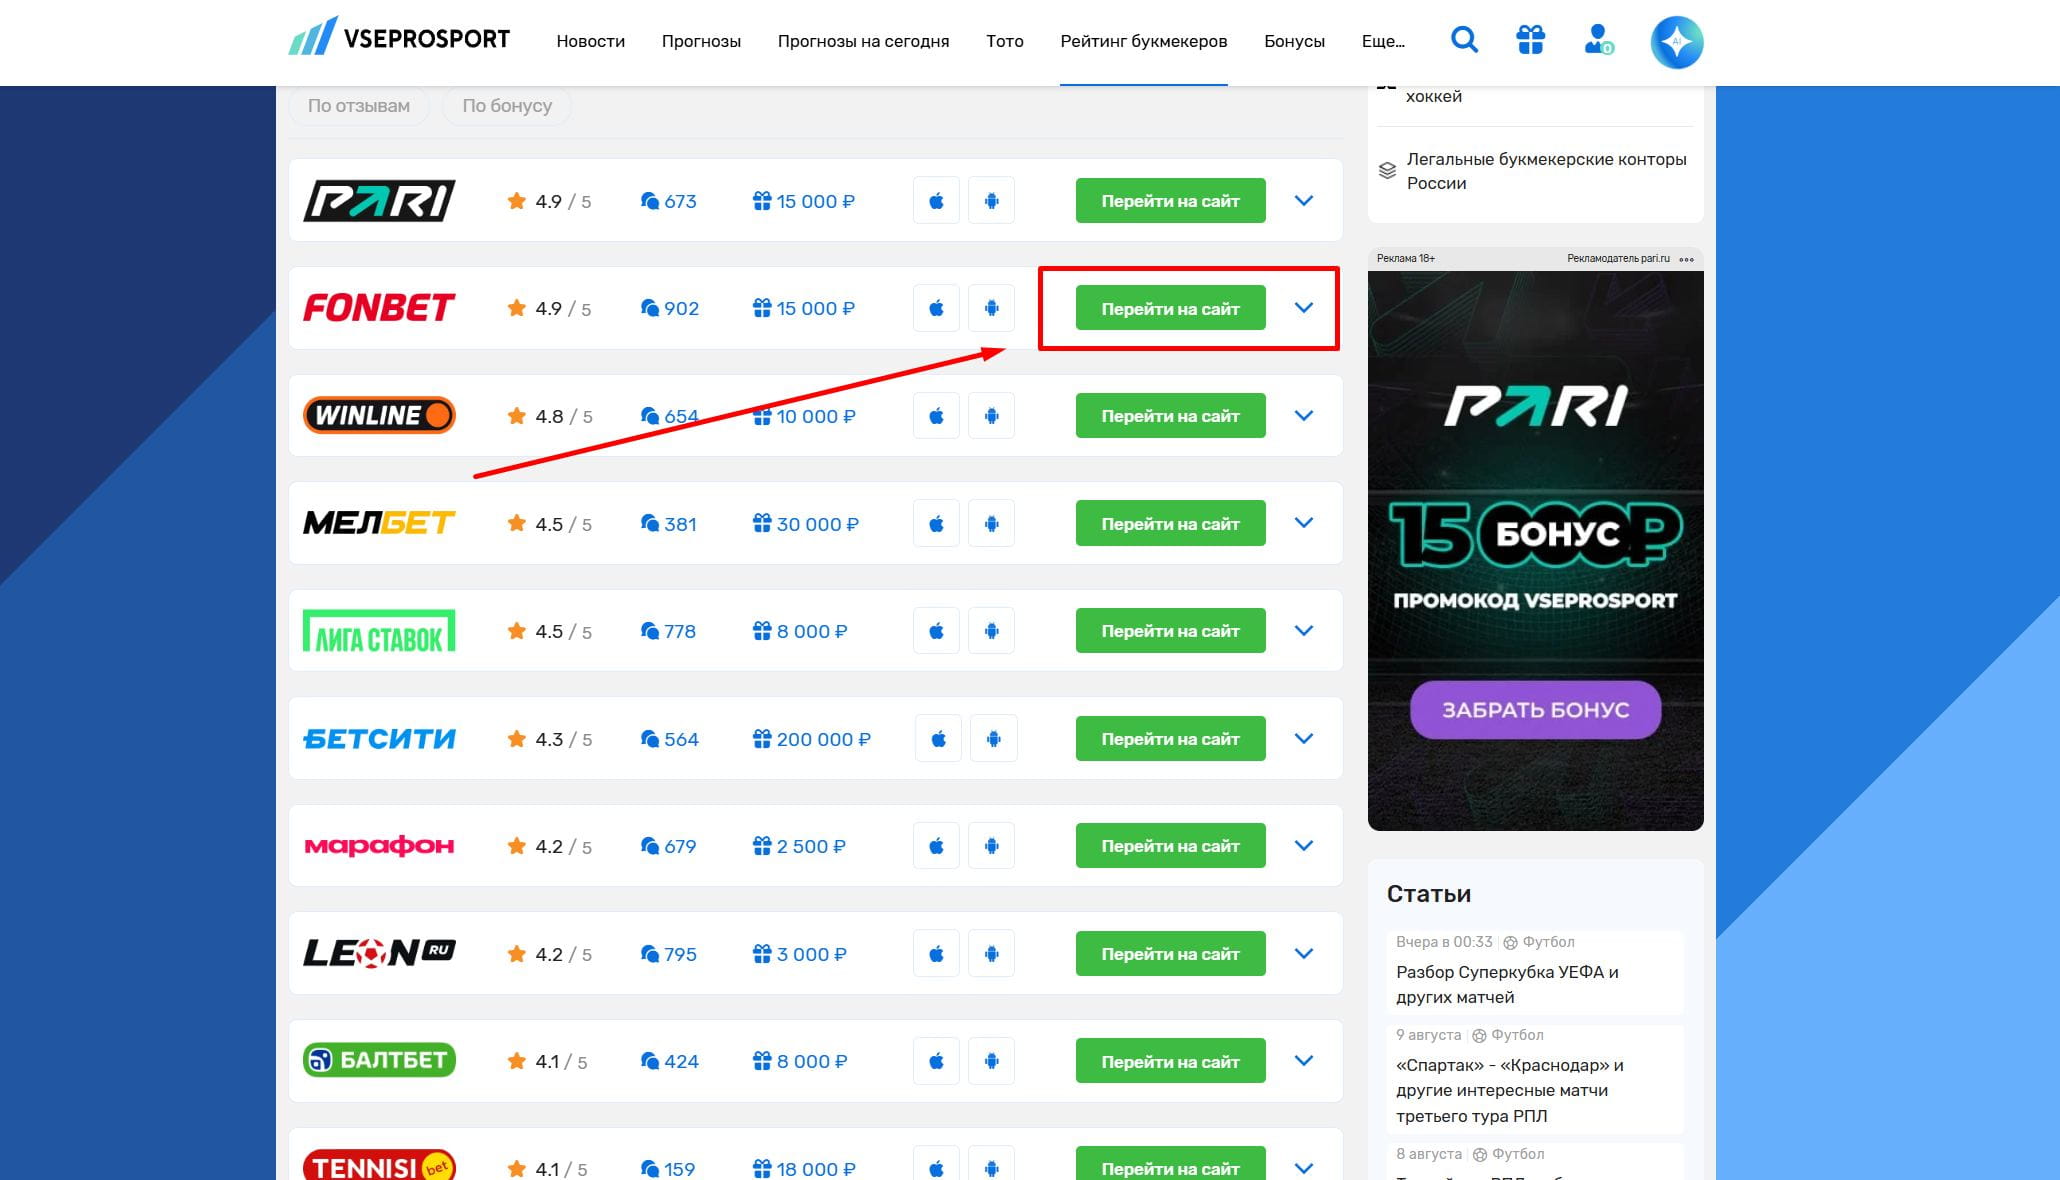2060x1180 pixels.
Task: Click the 30 000 ₽ bonus for Мелбет
Action: [806, 524]
